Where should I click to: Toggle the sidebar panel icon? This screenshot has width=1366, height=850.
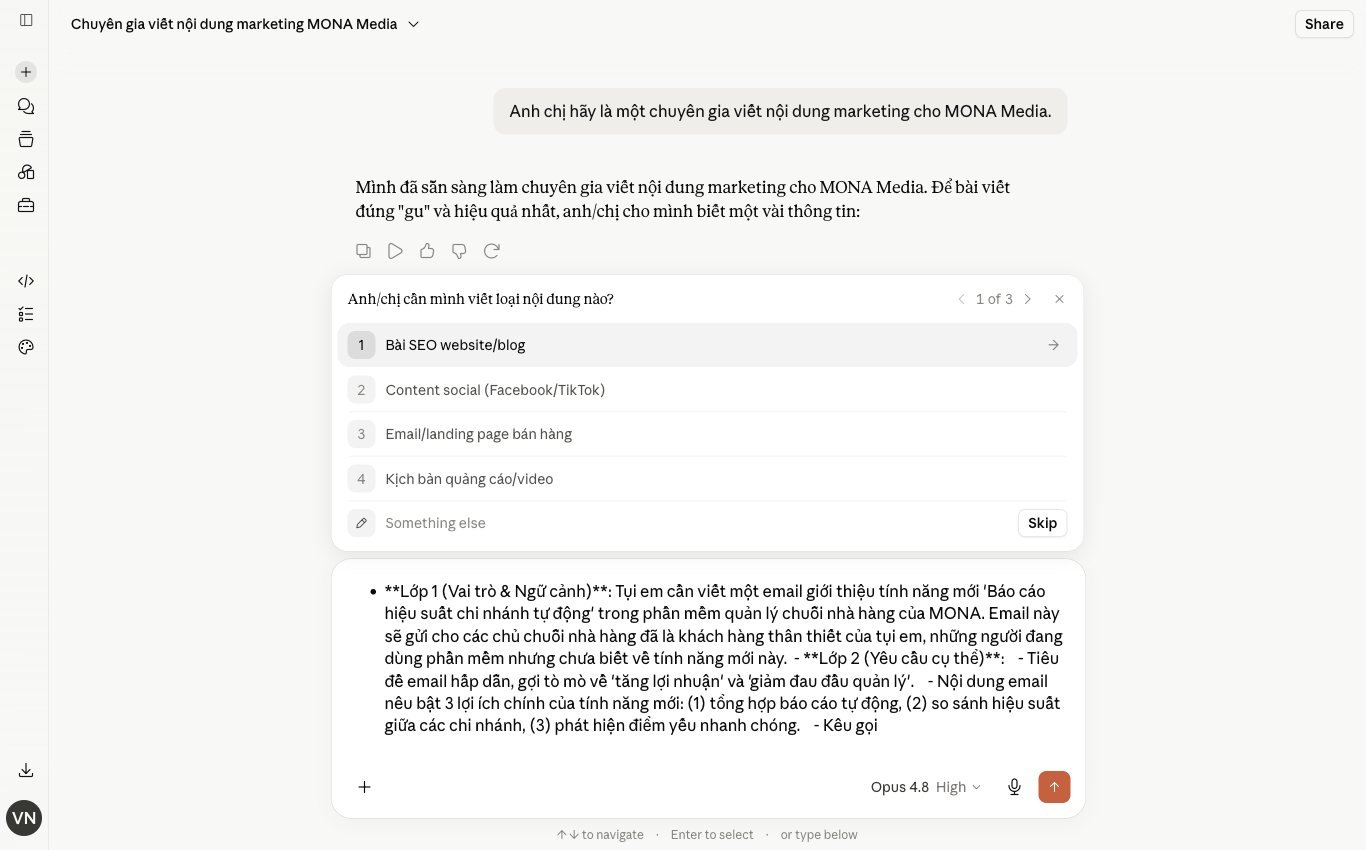pyautogui.click(x=26, y=20)
